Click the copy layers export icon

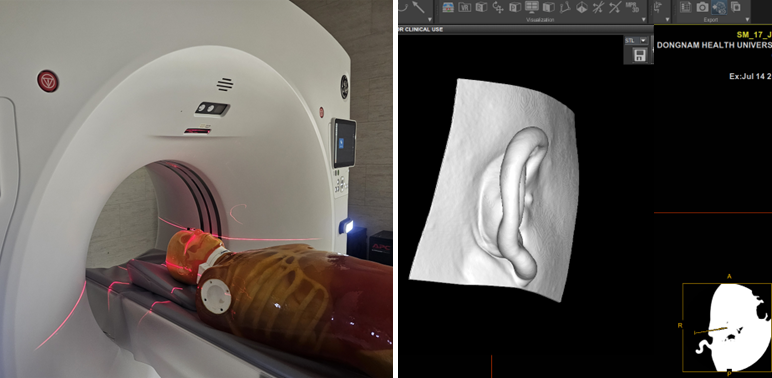point(736,7)
